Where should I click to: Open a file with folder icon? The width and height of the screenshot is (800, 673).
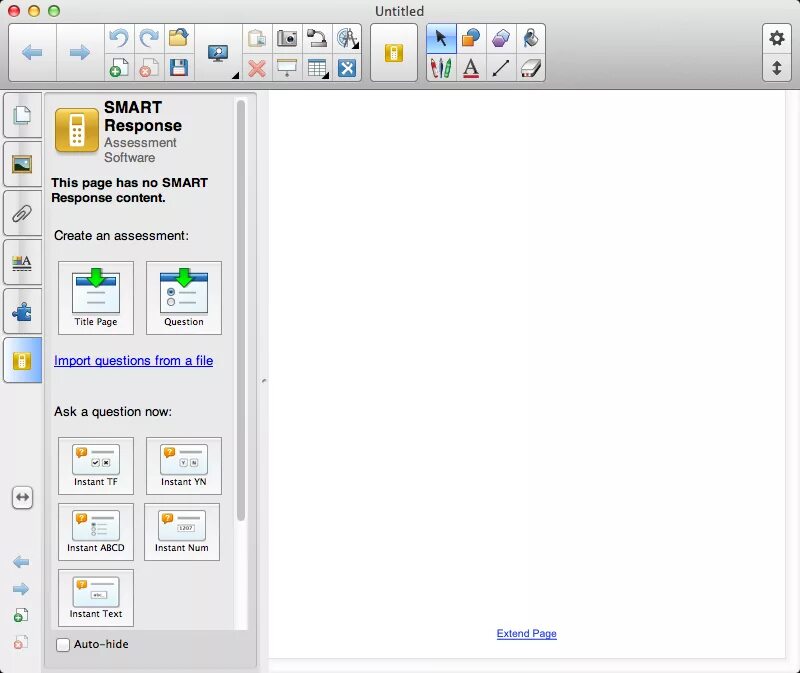[179, 38]
